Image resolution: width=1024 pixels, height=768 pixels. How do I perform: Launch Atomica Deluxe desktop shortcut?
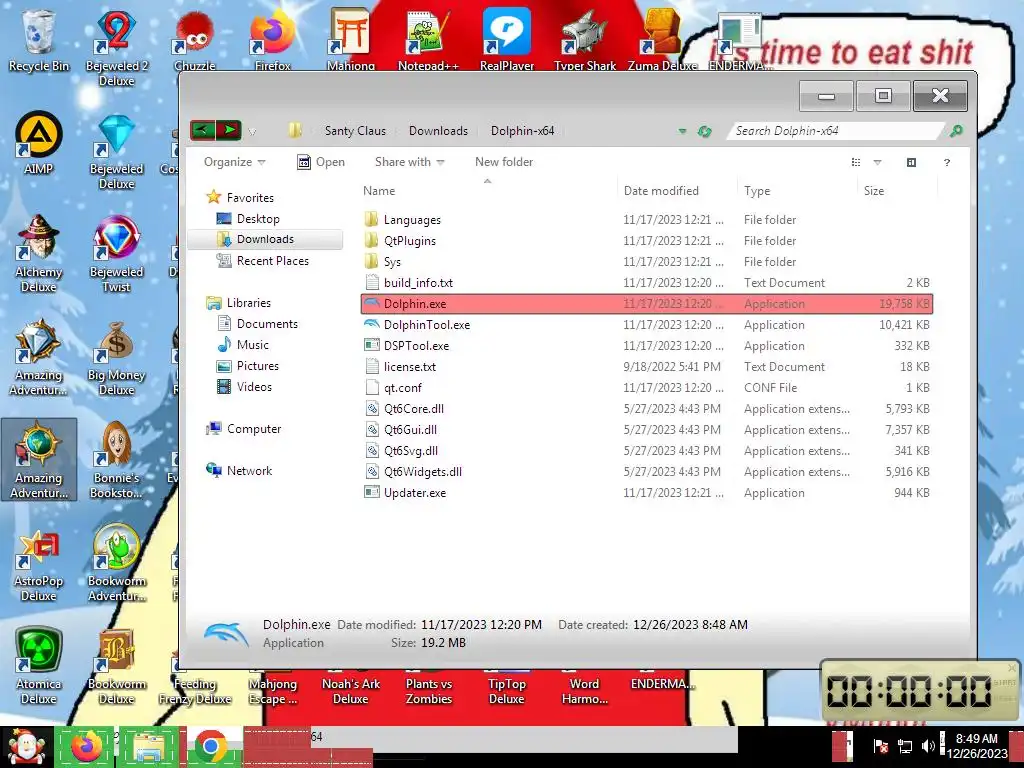point(39,666)
